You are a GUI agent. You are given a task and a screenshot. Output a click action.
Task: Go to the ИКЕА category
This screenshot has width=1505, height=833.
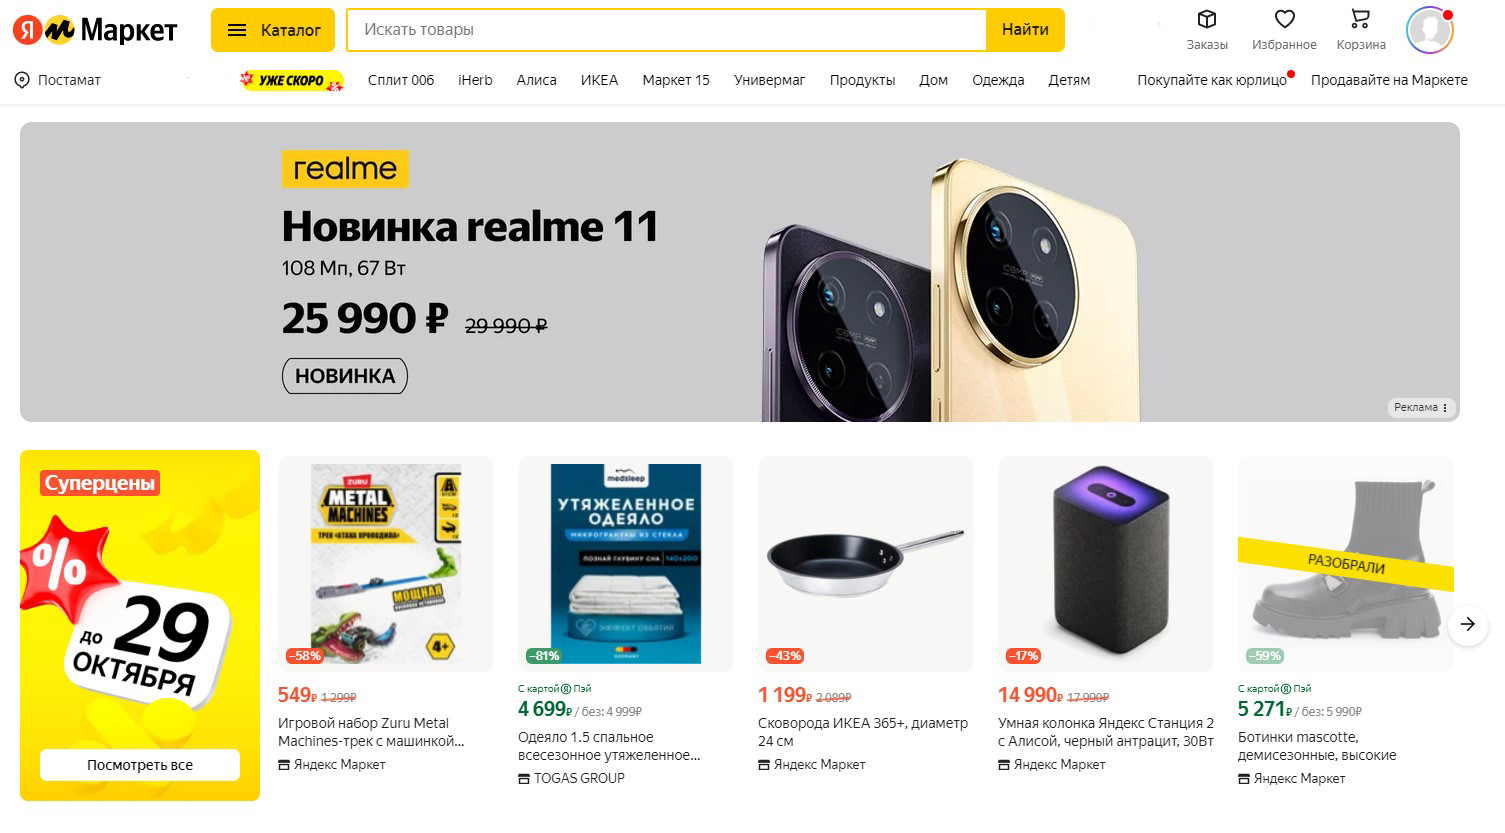[x=599, y=80]
